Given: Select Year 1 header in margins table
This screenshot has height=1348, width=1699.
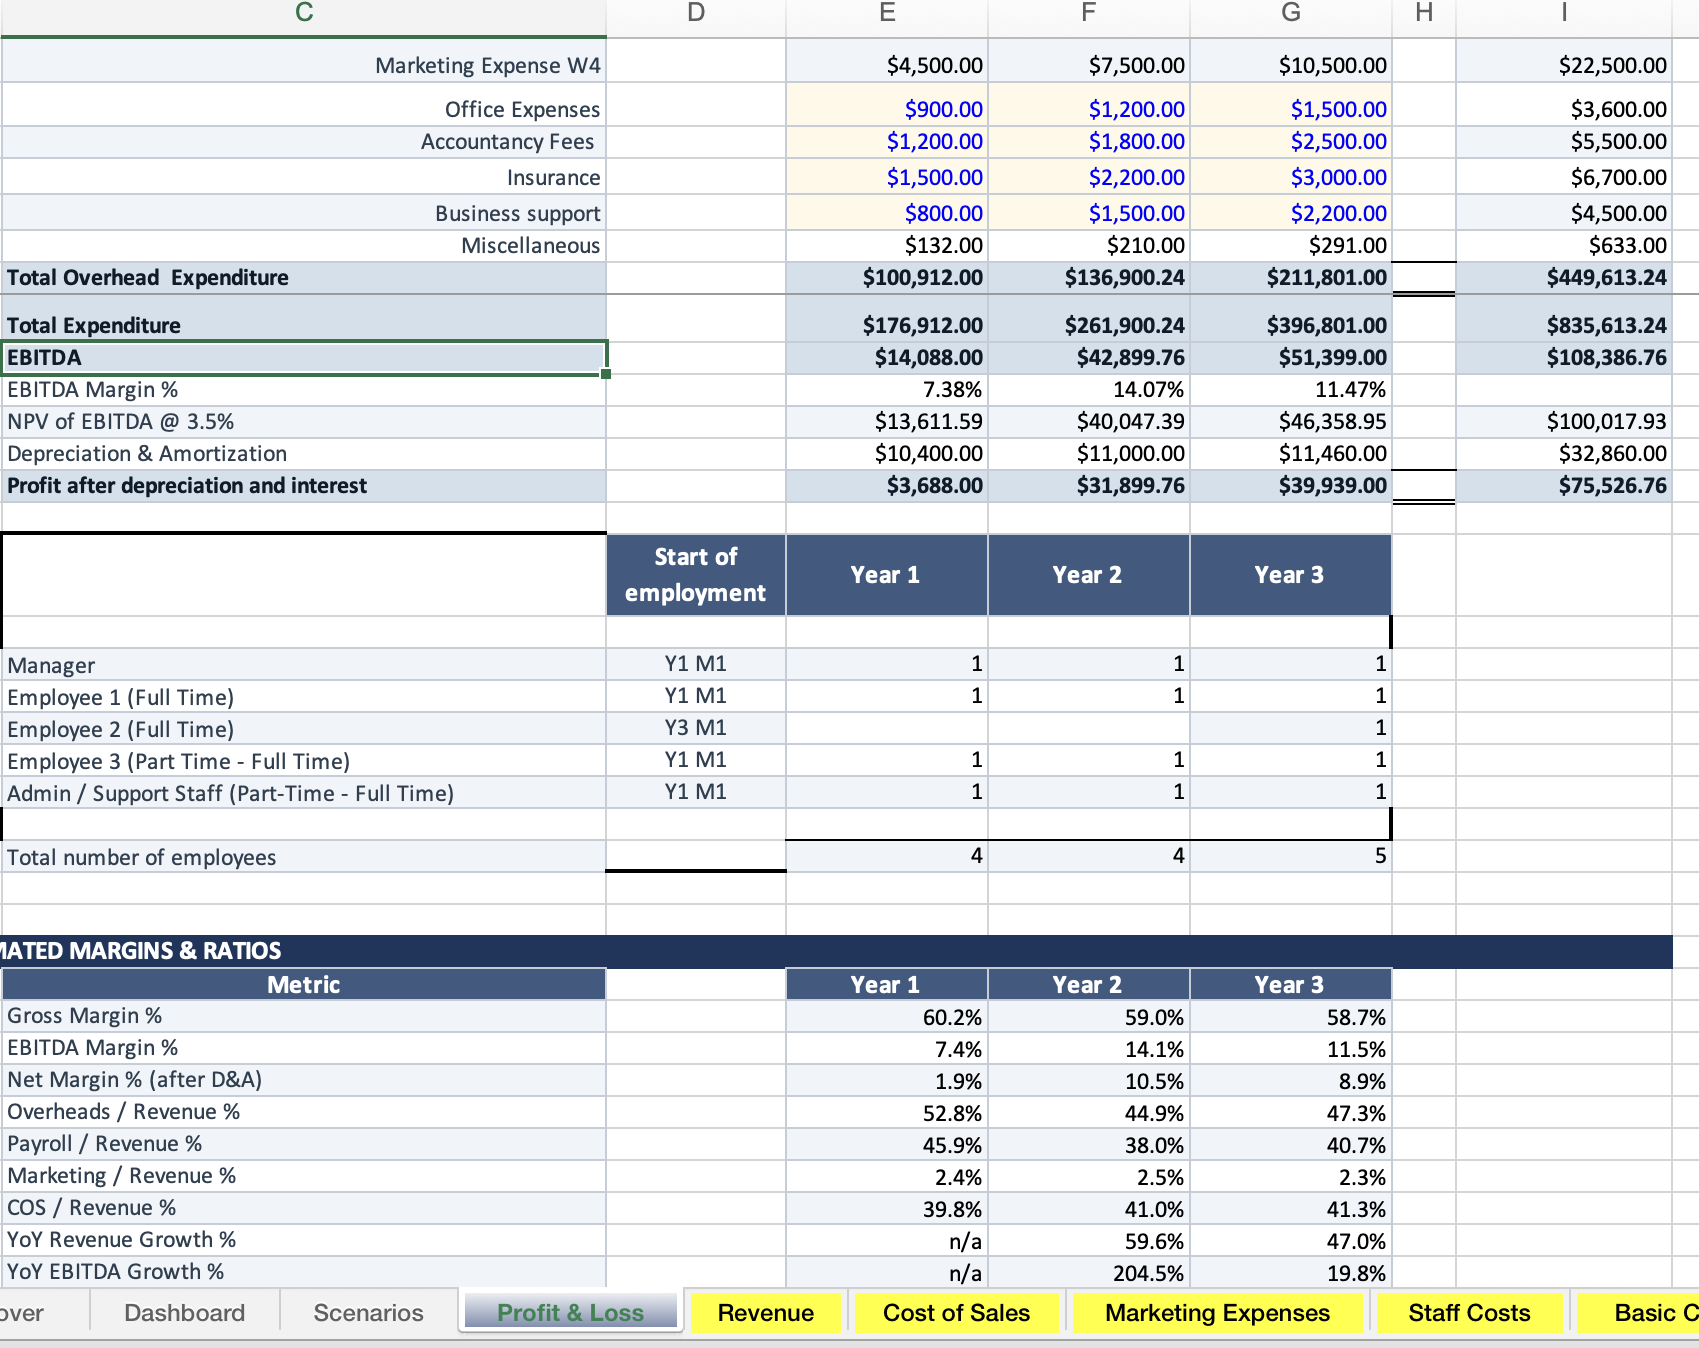Looking at the screenshot, I should (x=887, y=985).
